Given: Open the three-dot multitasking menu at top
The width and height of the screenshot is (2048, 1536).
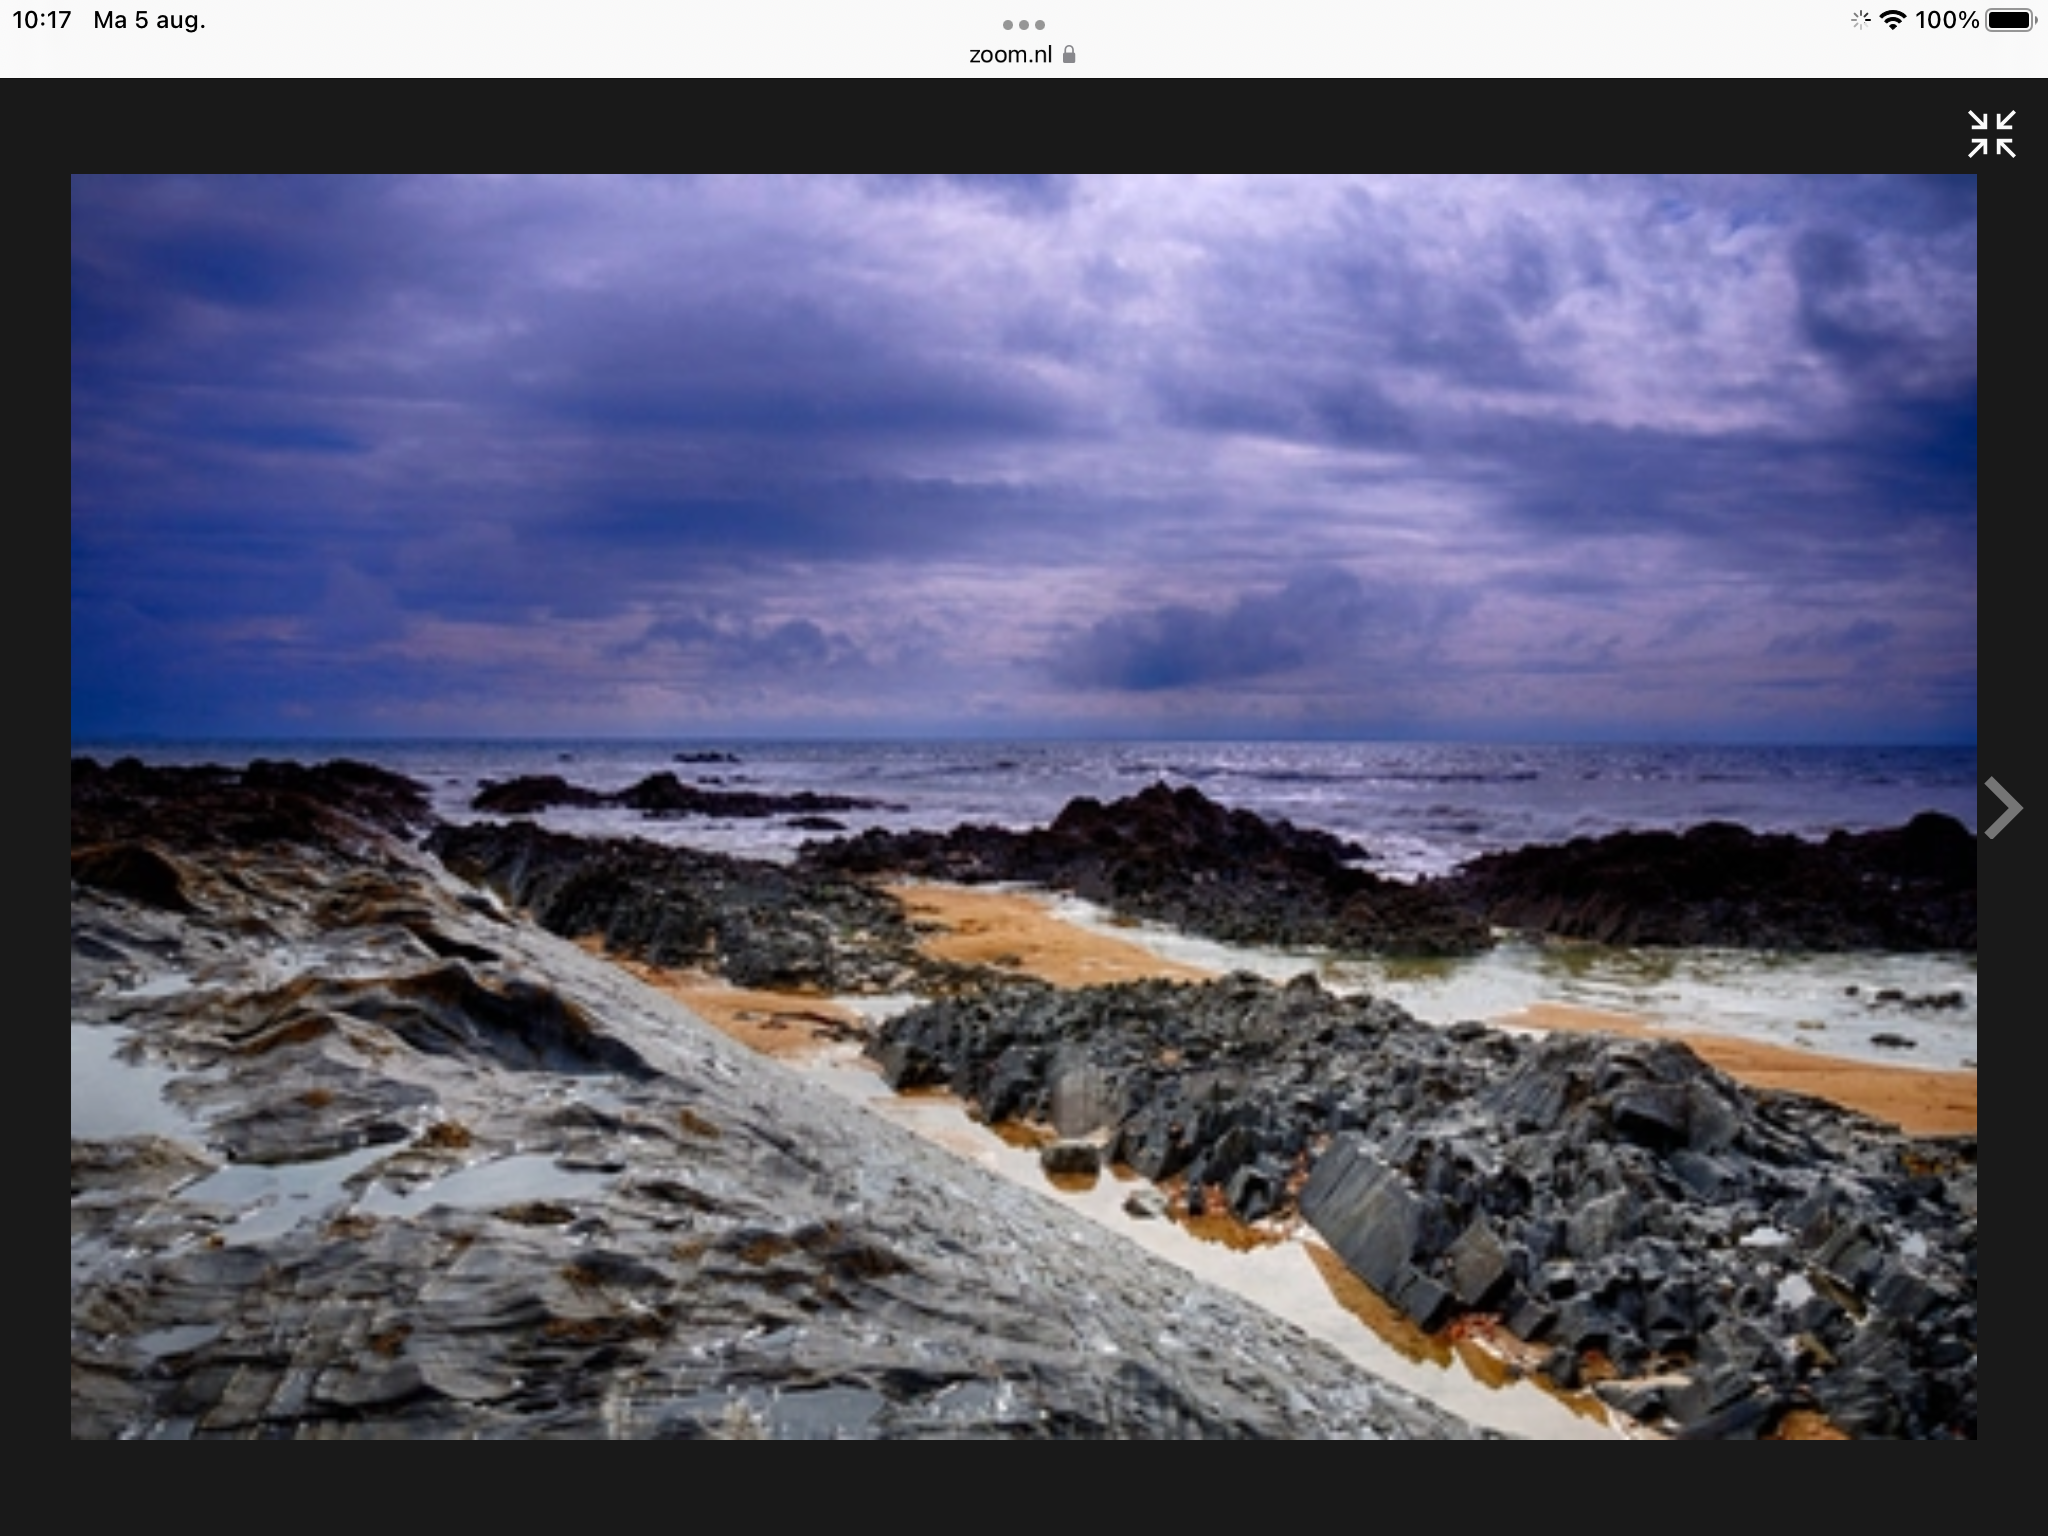Looking at the screenshot, I should click(x=1023, y=24).
